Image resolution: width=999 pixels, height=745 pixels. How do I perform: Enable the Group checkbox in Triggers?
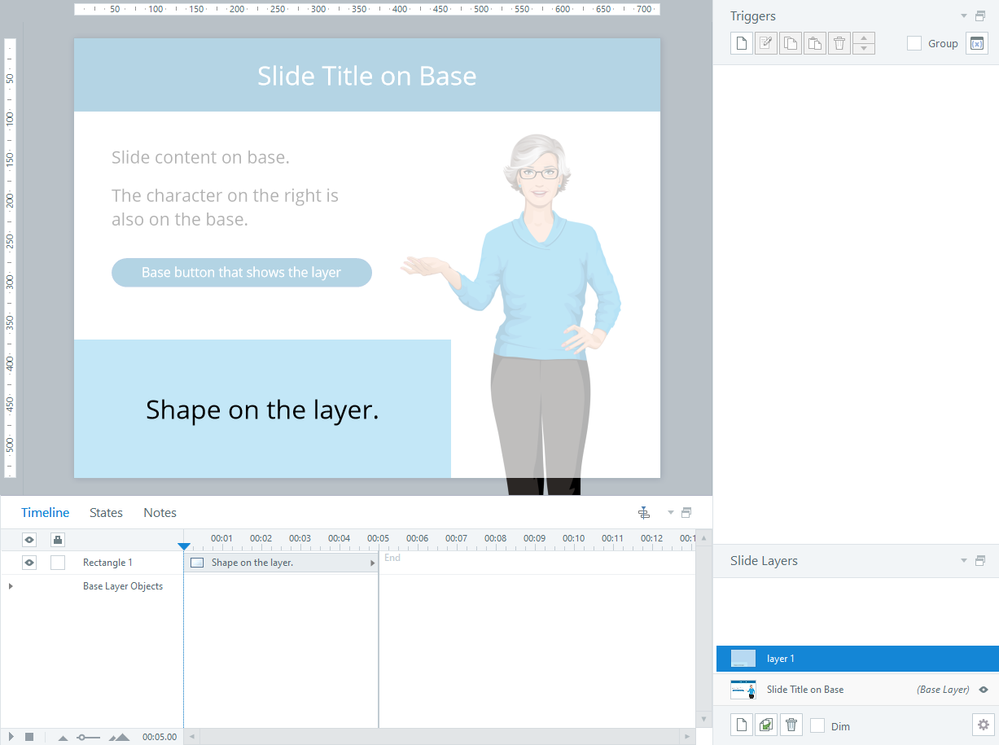pyautogui.click(x=914, y=43)
